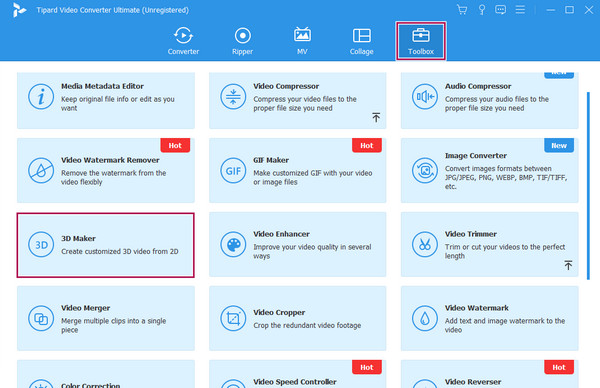
Task: Open Audio Compressor title
Action: tap(478, 86)
